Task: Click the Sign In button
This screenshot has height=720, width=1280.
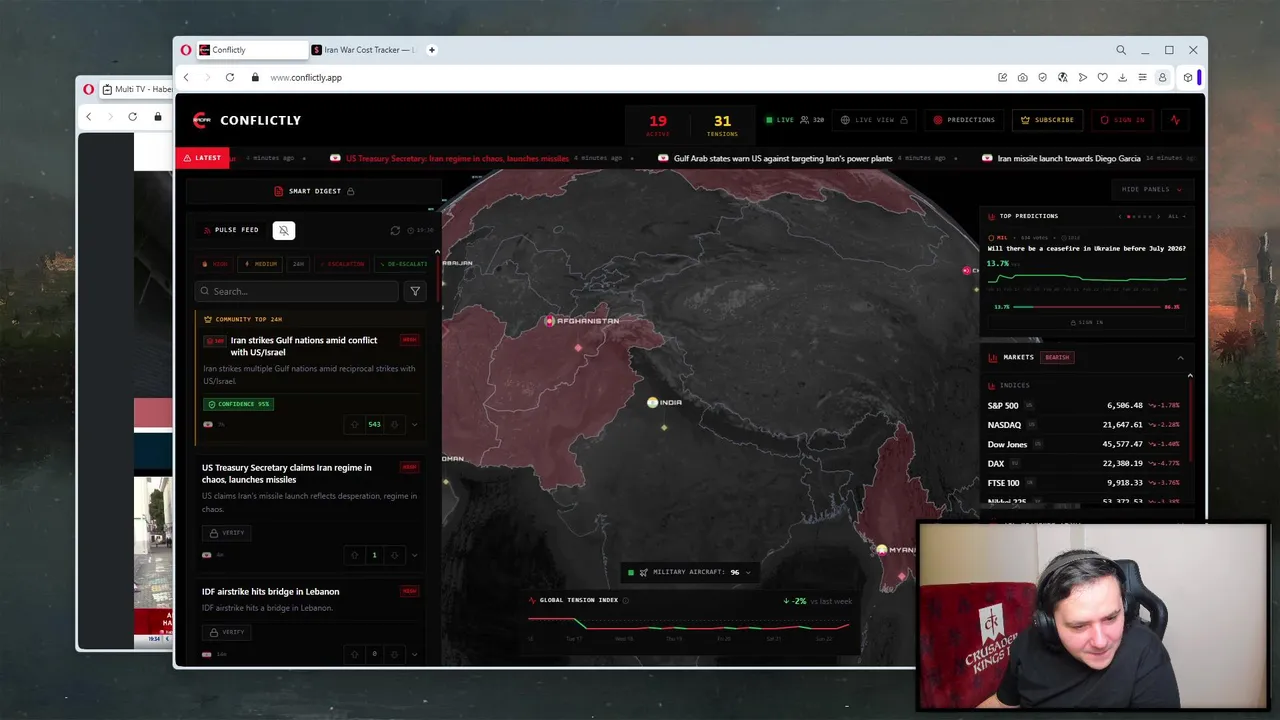Action: point(1122,120)
